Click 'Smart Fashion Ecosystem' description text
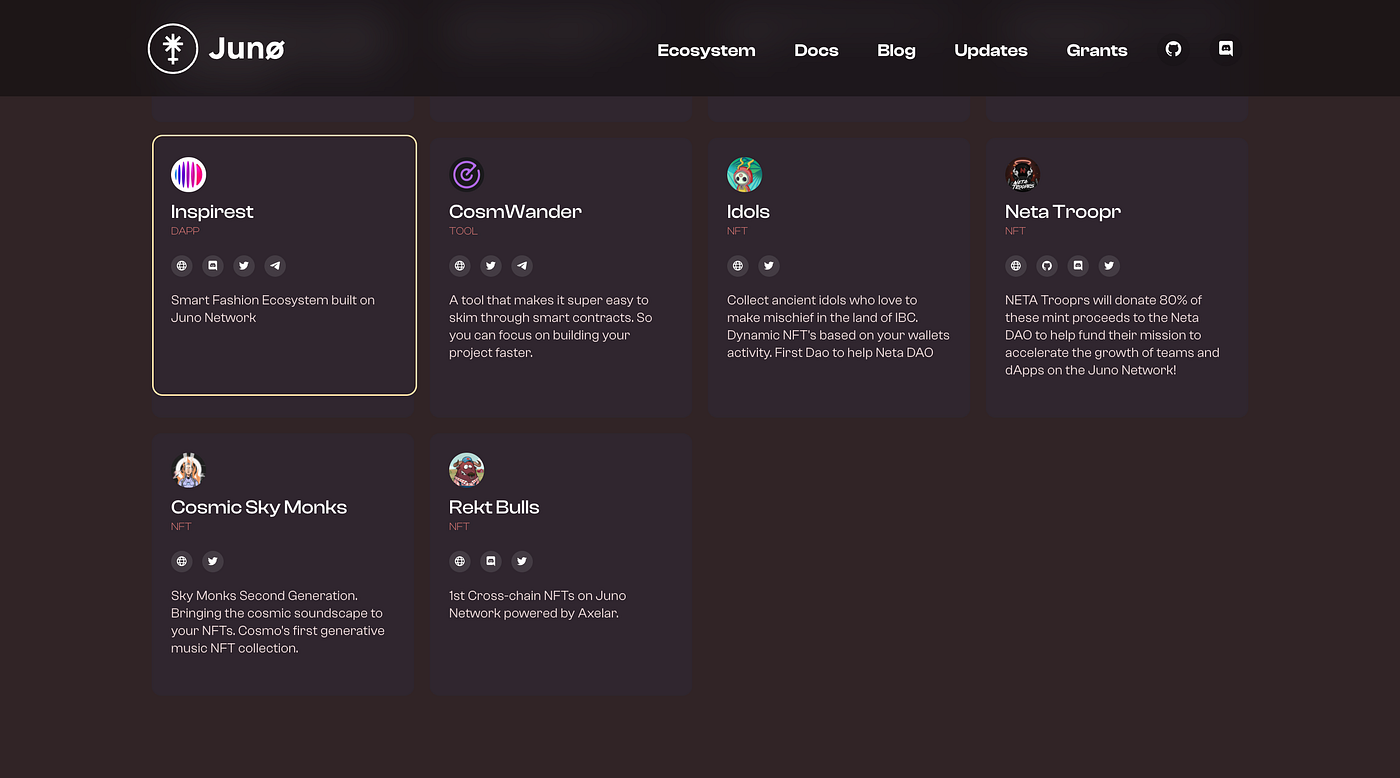 coord(273,309)
